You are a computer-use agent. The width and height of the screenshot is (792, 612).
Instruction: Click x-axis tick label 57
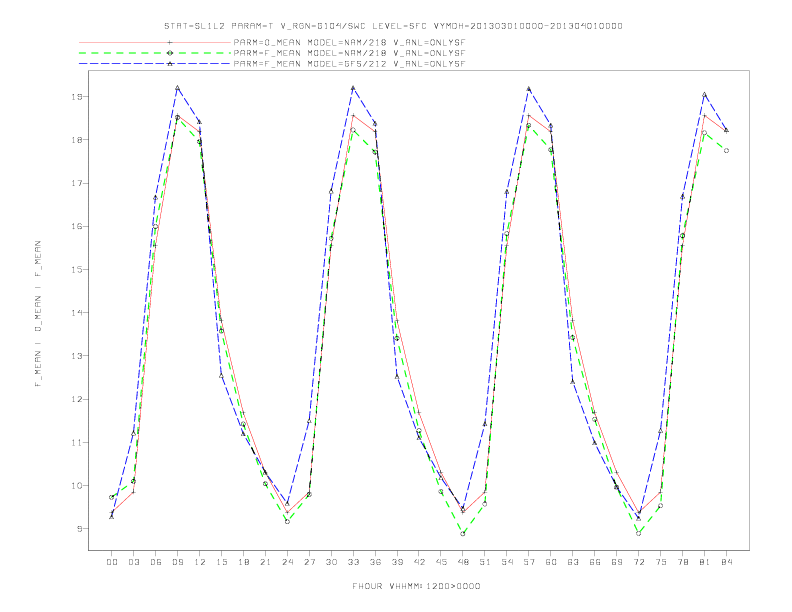click(529, 562)
